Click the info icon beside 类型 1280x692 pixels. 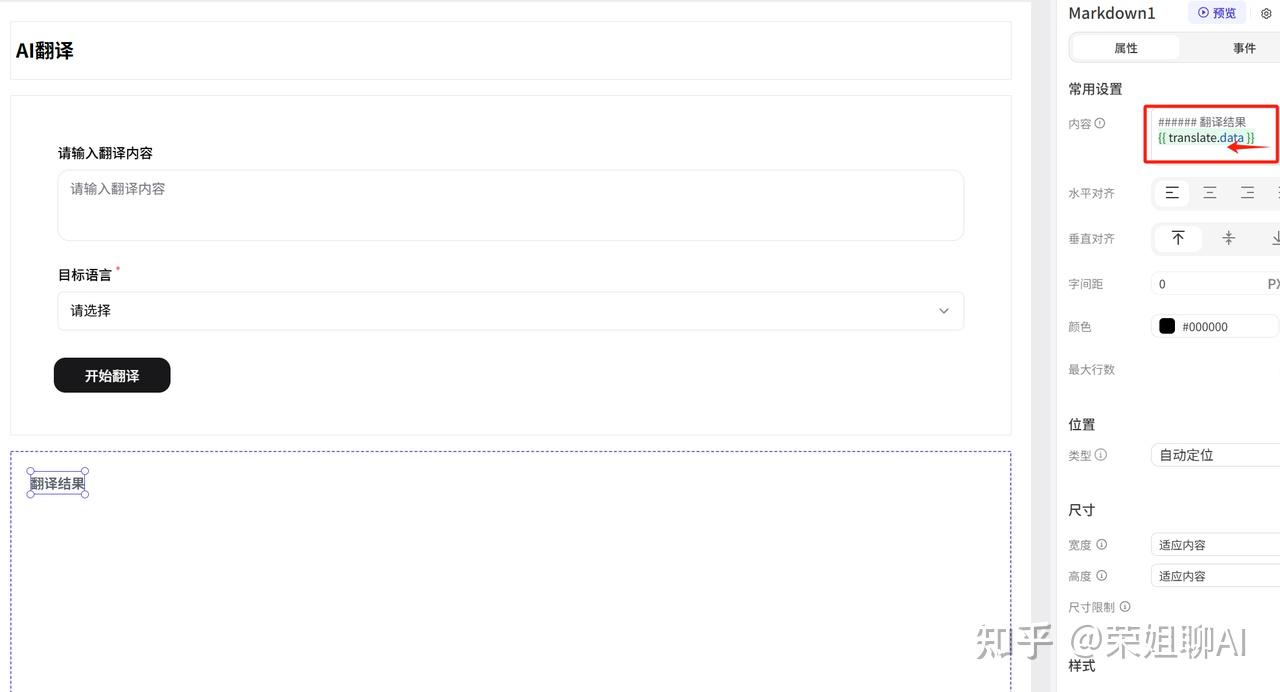pyautogui.click(x=1101, y=455)
